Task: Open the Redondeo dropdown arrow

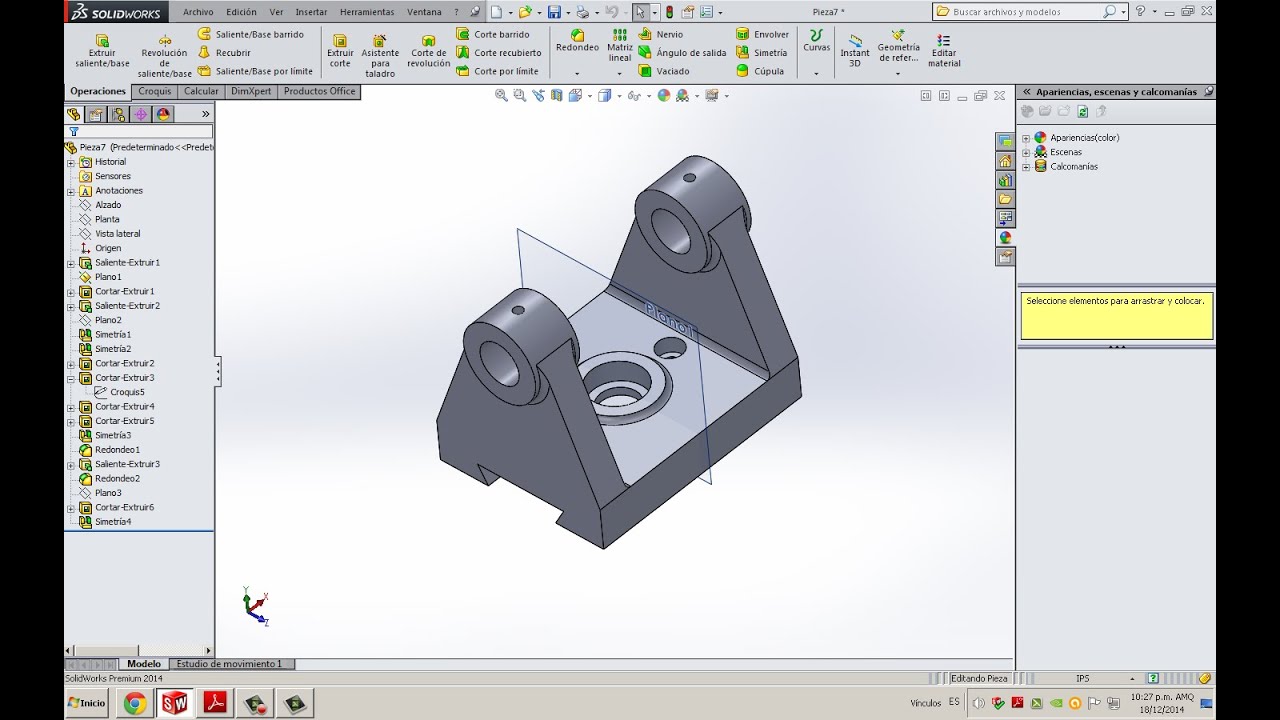Action: point(577,73)
